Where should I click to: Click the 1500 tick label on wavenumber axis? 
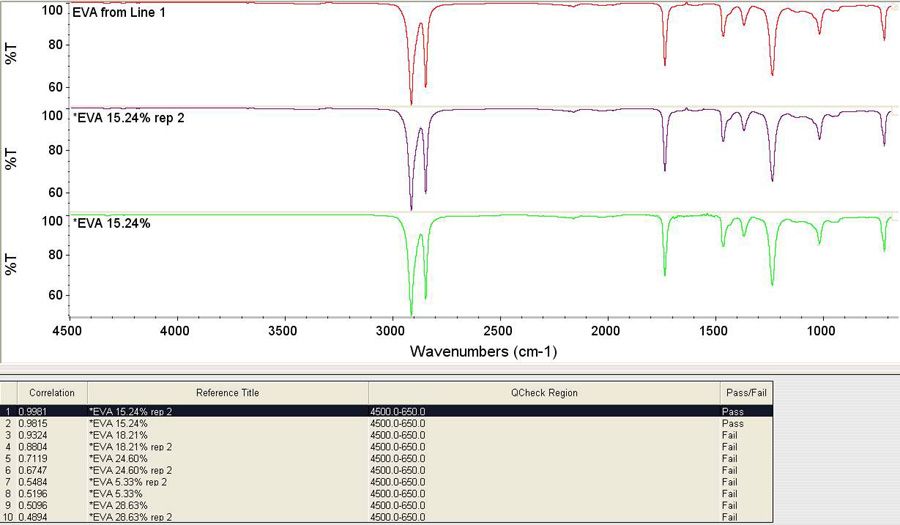click(x=715, y=330)
